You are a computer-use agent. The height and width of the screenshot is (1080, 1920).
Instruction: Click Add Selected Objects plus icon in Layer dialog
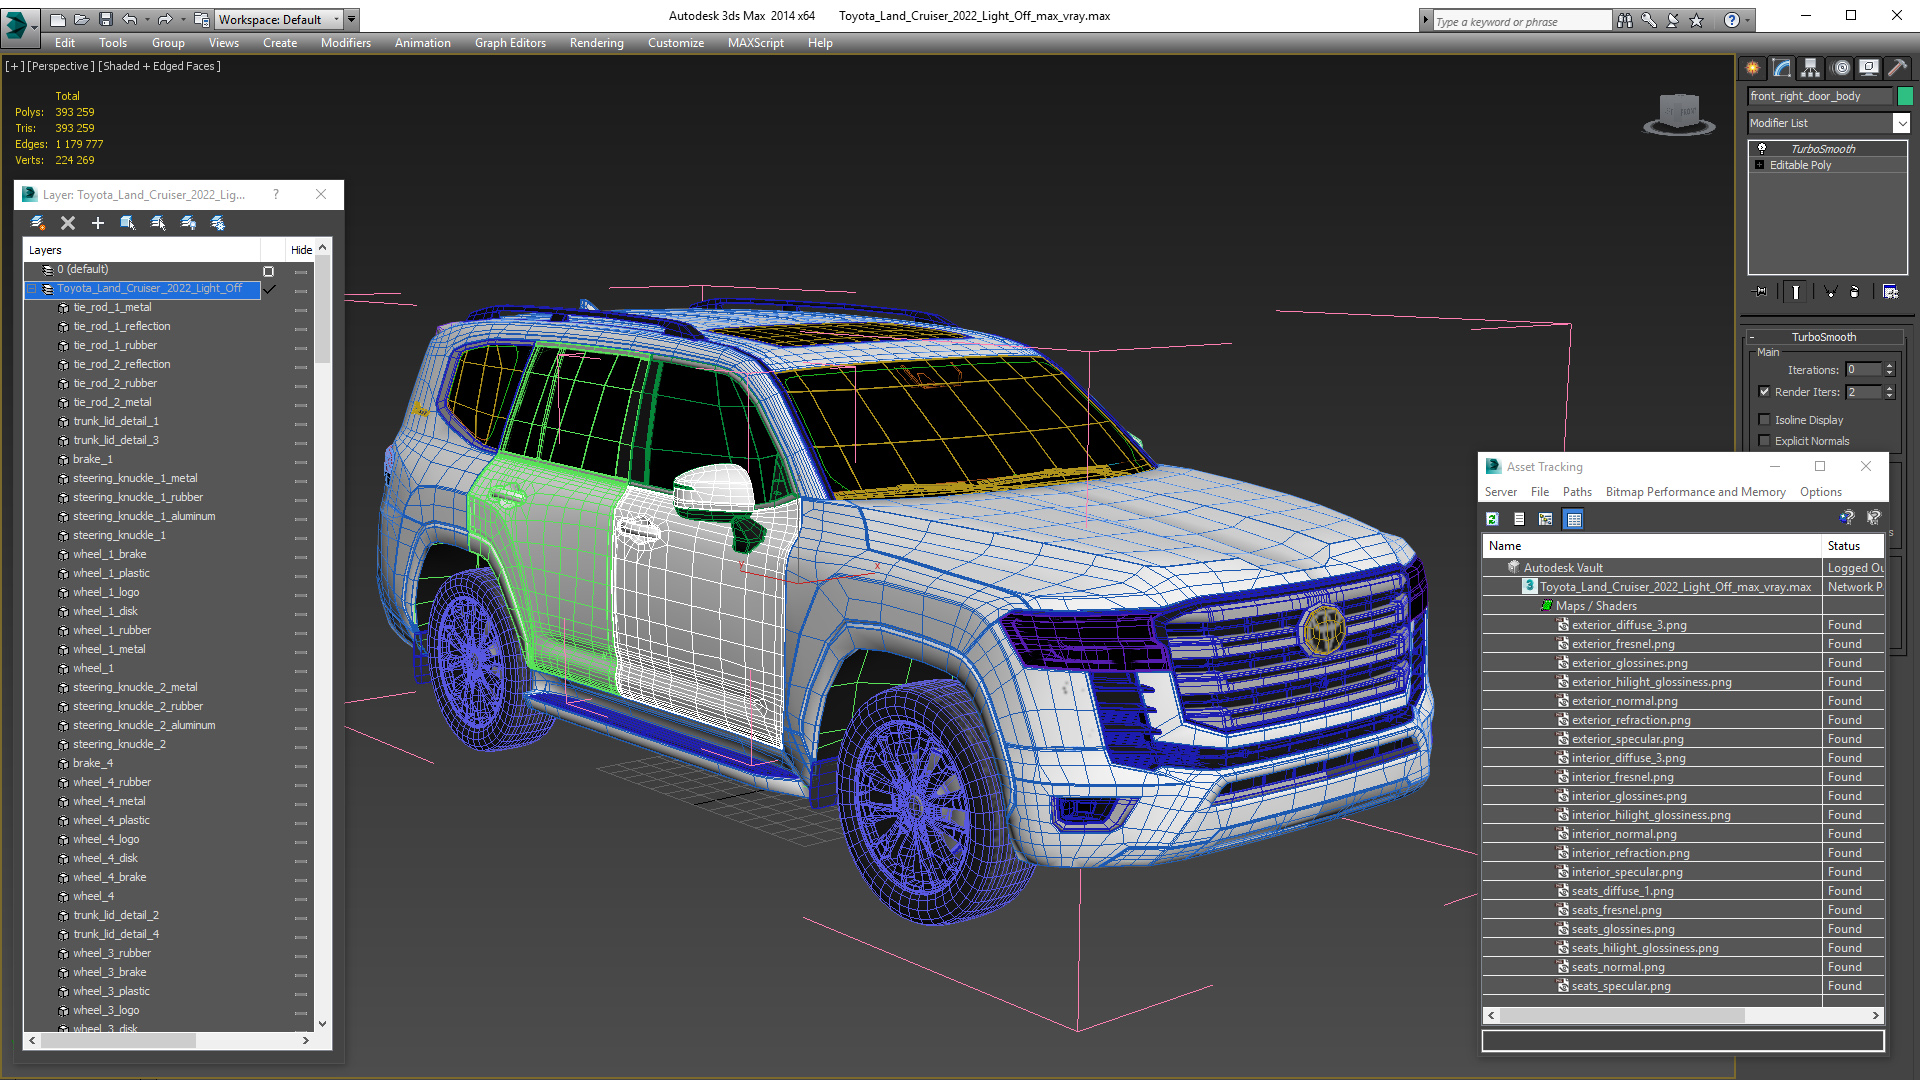(x=98, y=223)
